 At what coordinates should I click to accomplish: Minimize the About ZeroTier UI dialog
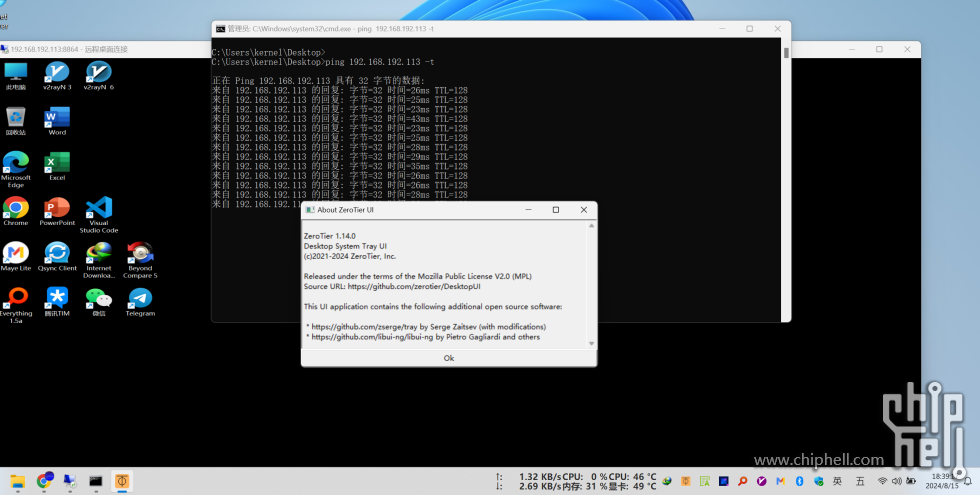[528, 210]
